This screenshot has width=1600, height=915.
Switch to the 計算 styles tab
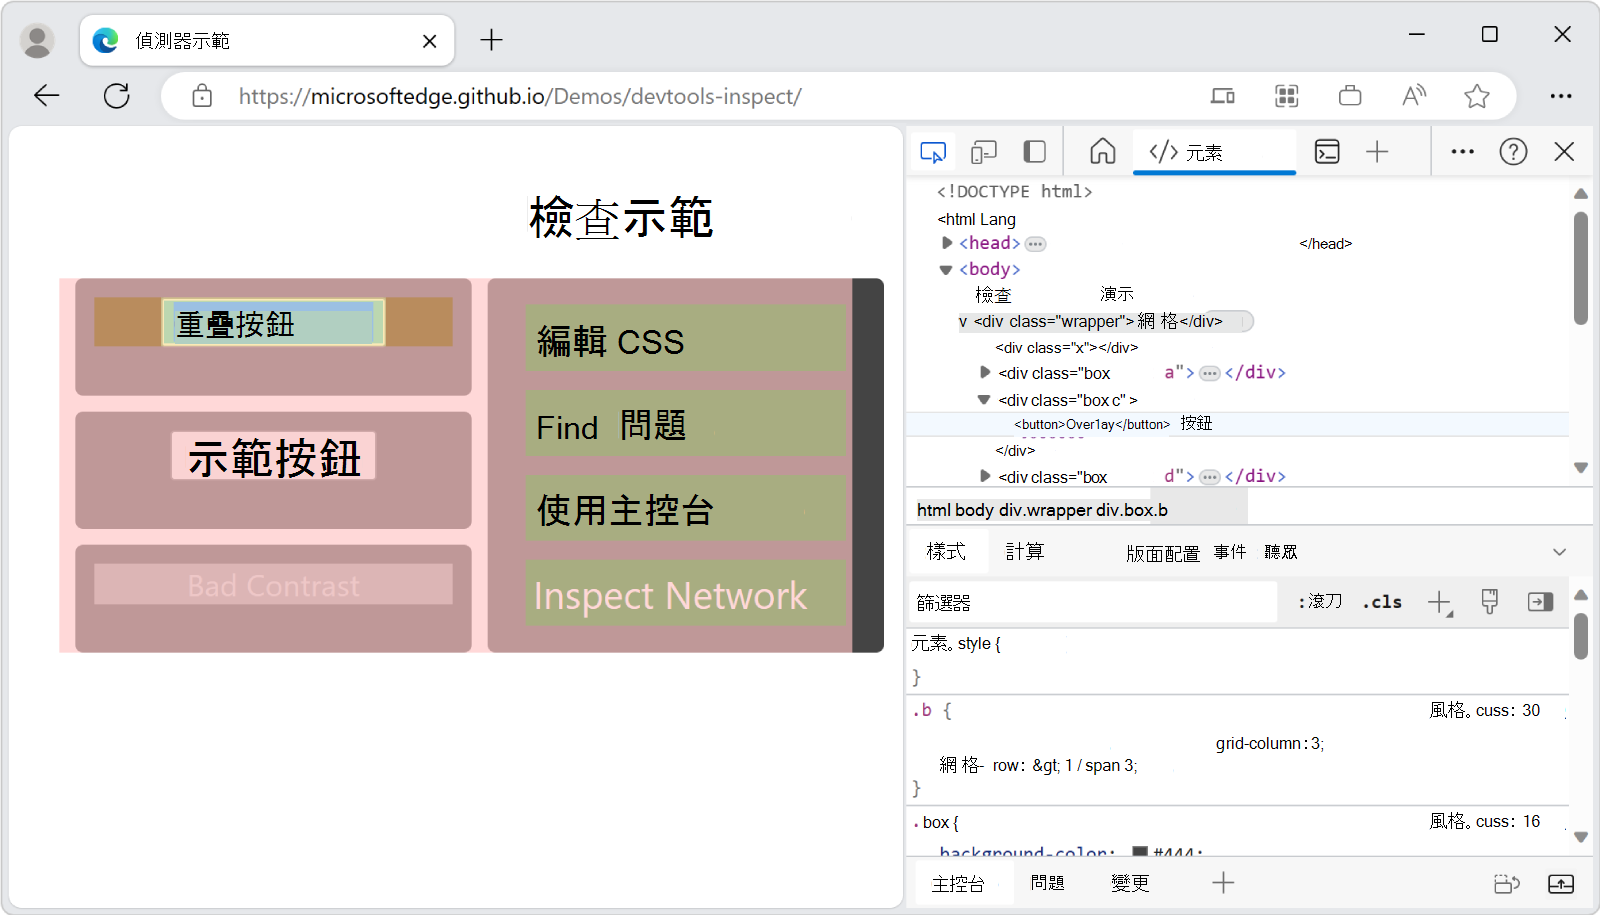click(x=1025, y=551)
